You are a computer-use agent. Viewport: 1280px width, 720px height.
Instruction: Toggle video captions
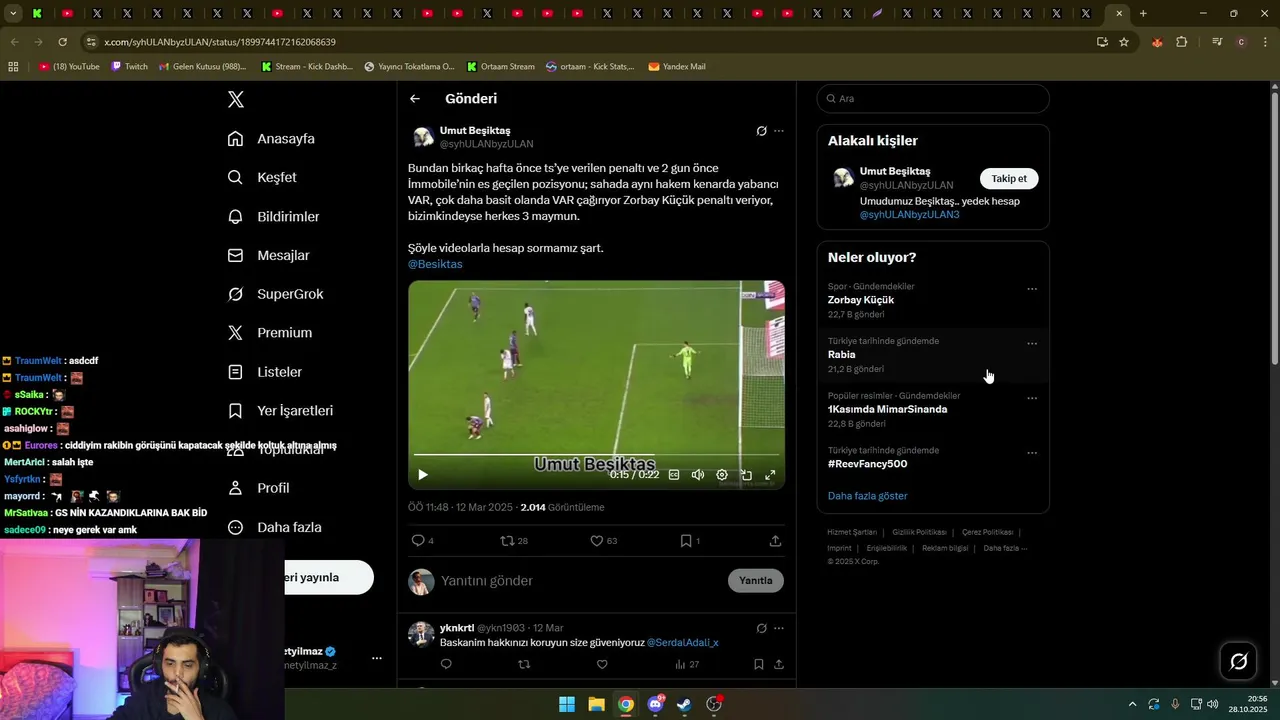click(x=674, y=475)
